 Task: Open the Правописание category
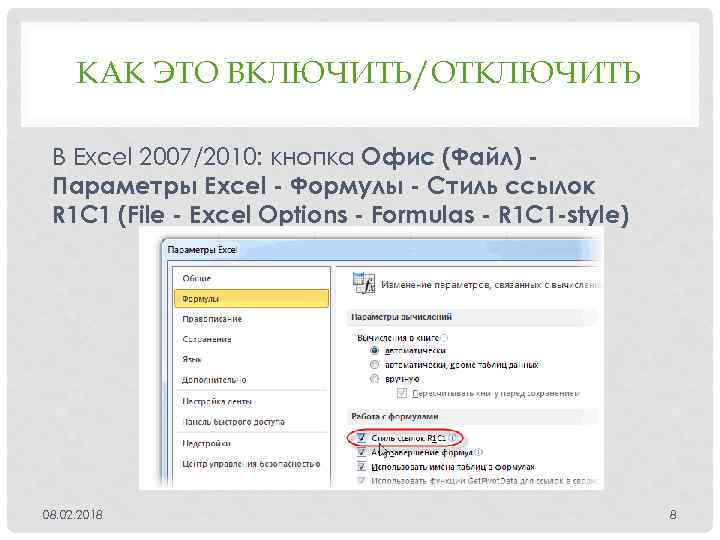tap(212, 319)
